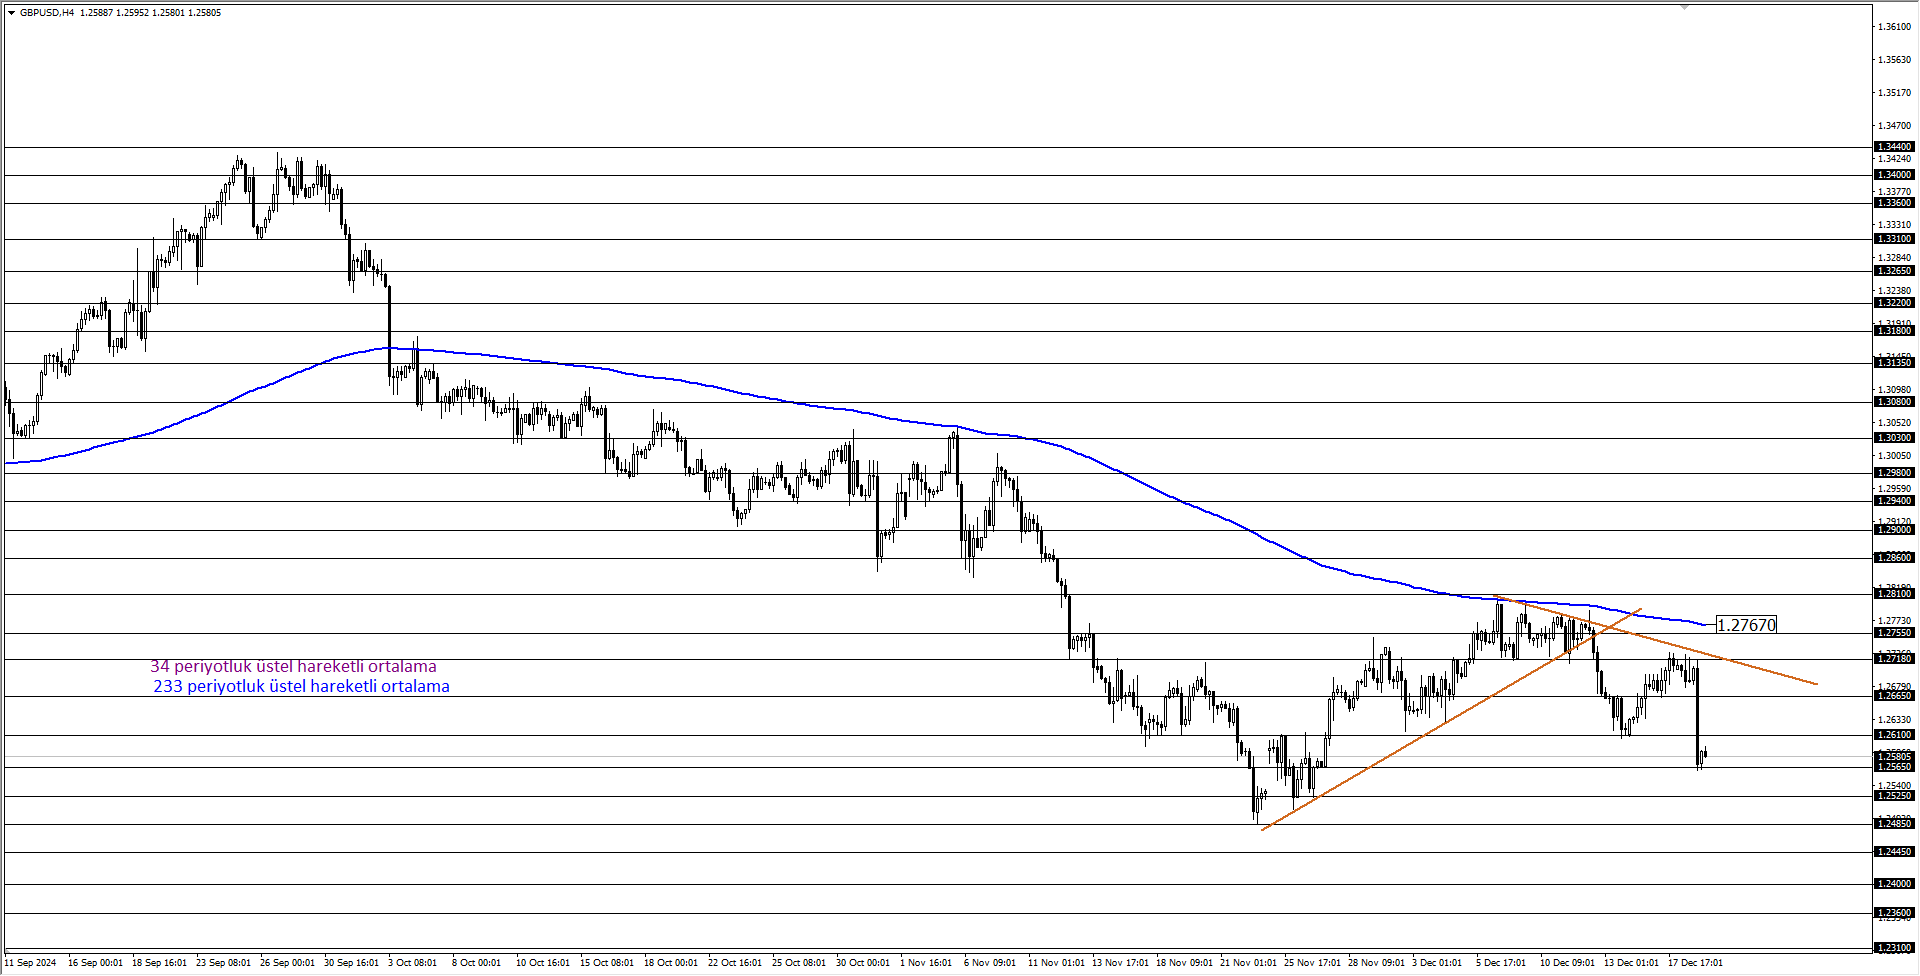Screen dimensions: 1920x976
Task: Click the GBPUSD,H4 chart title text
Action: [x=47, y=13]
